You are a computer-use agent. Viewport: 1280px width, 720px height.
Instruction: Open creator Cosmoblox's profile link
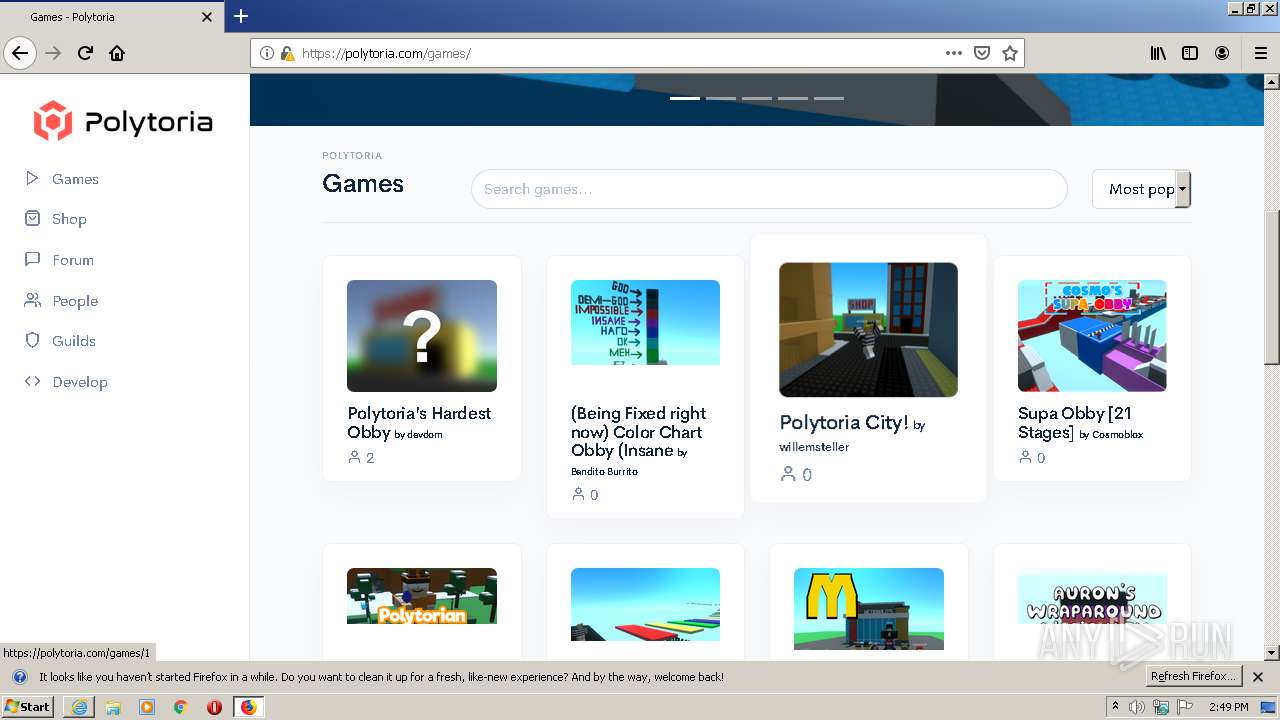pos(1118,435)
